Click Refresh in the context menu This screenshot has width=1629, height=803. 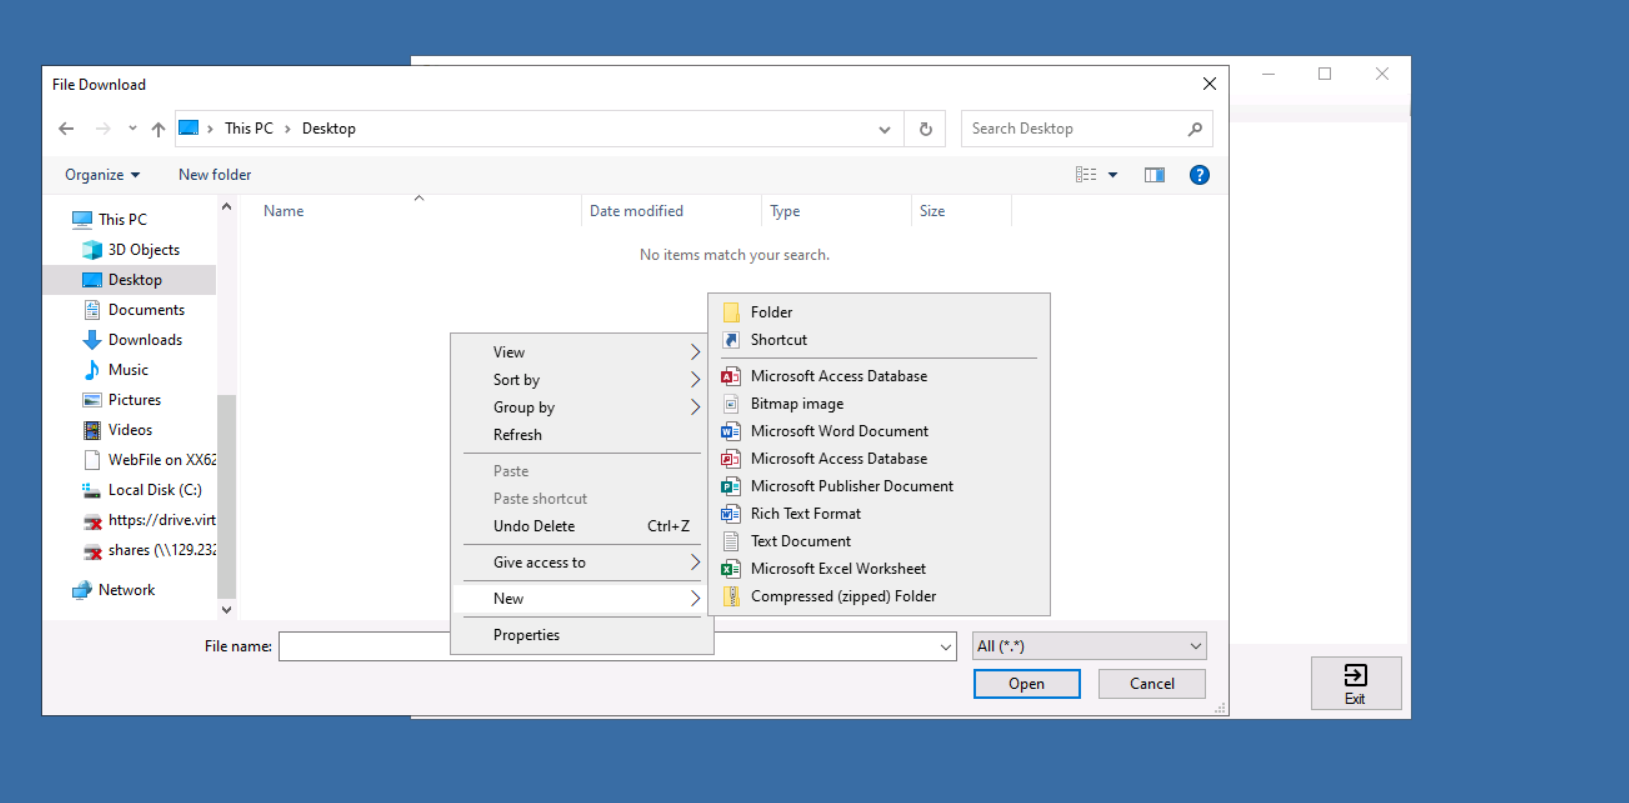[517, 435]
